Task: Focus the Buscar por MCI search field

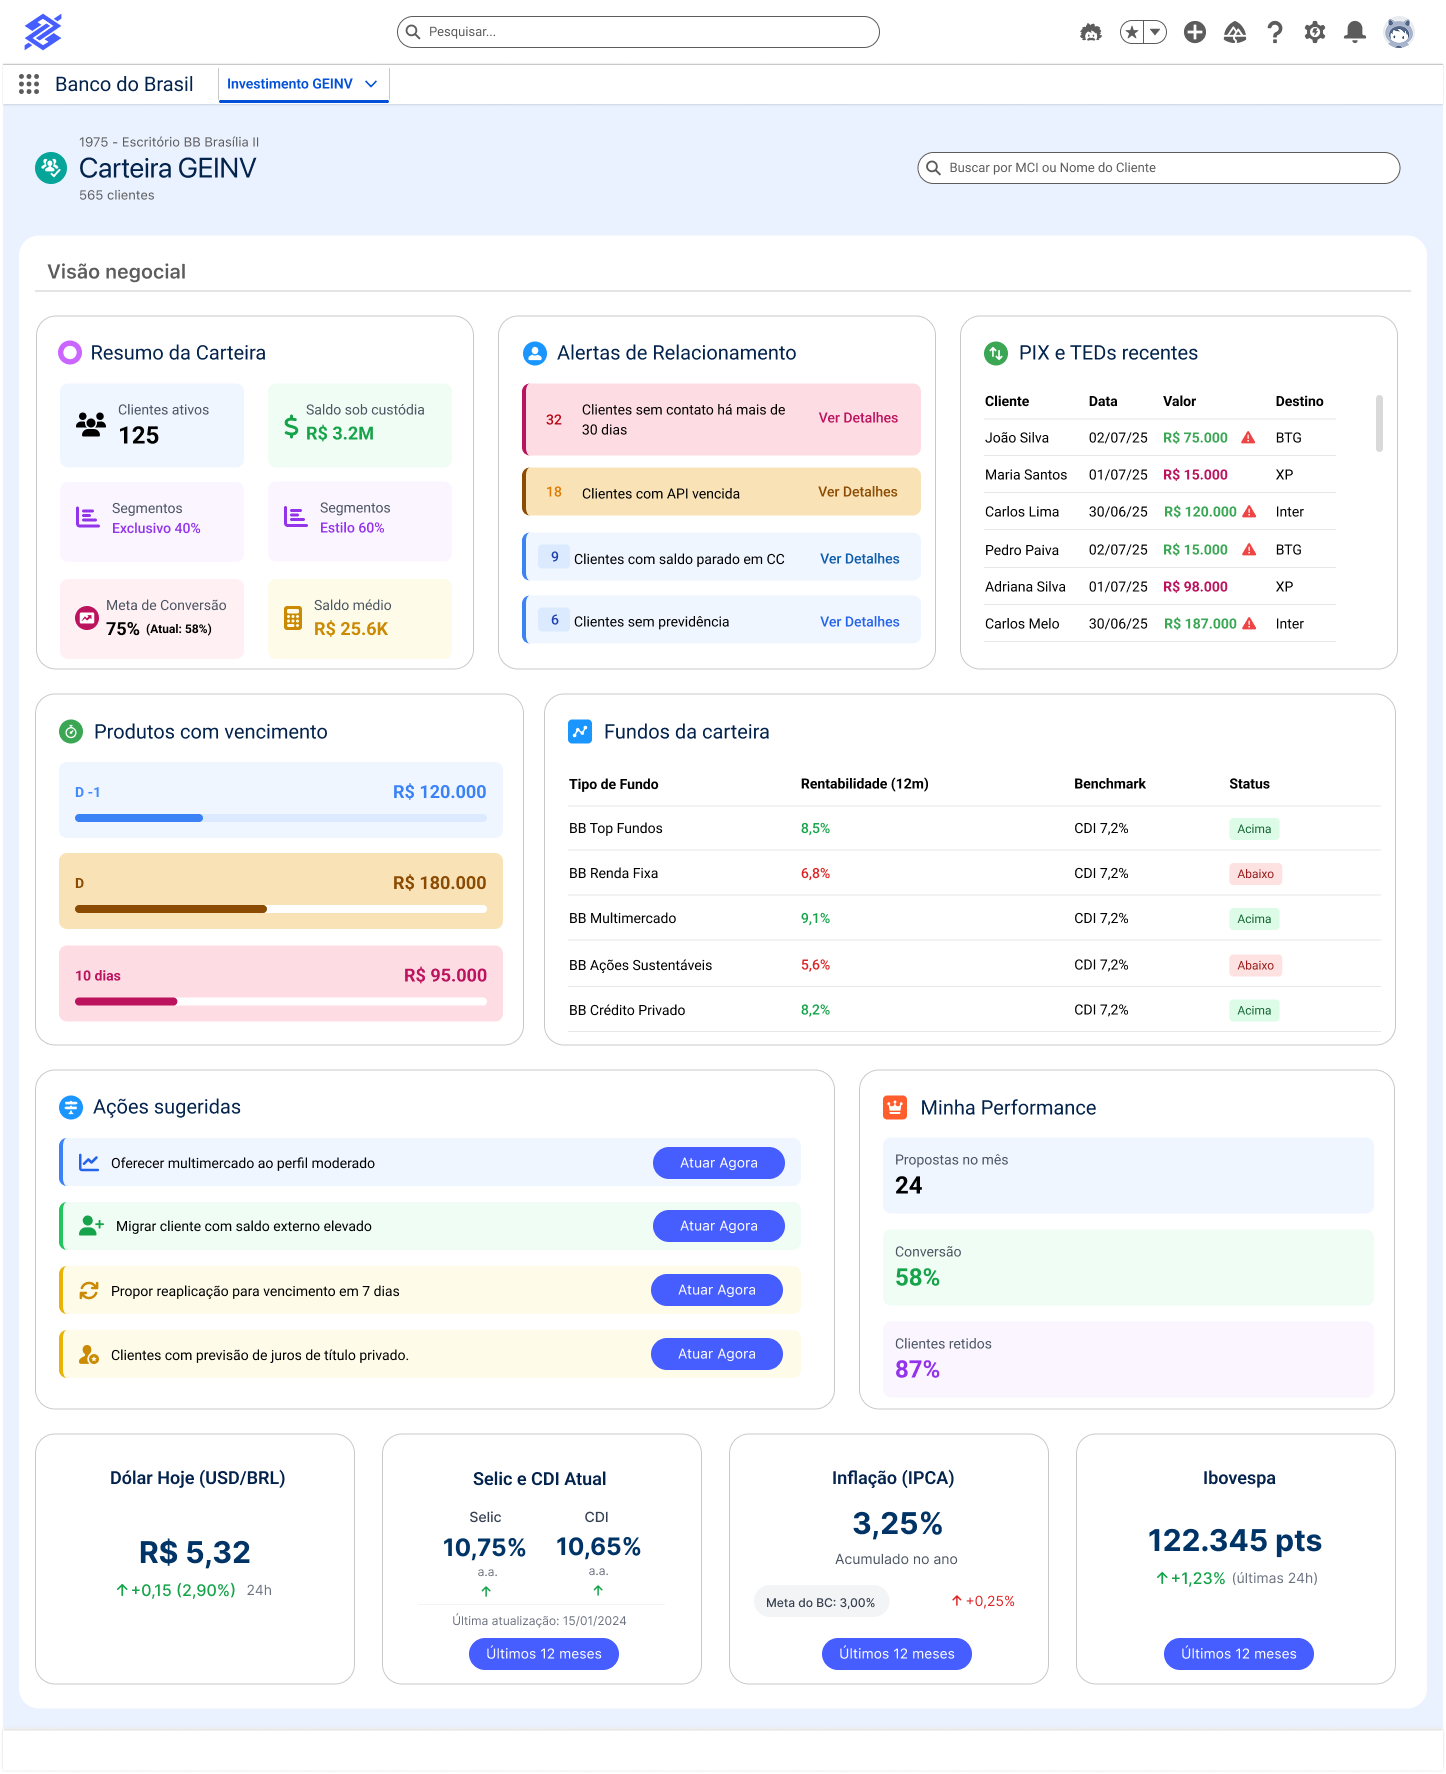Action: pyautogui.click(x=1158, y=168)
